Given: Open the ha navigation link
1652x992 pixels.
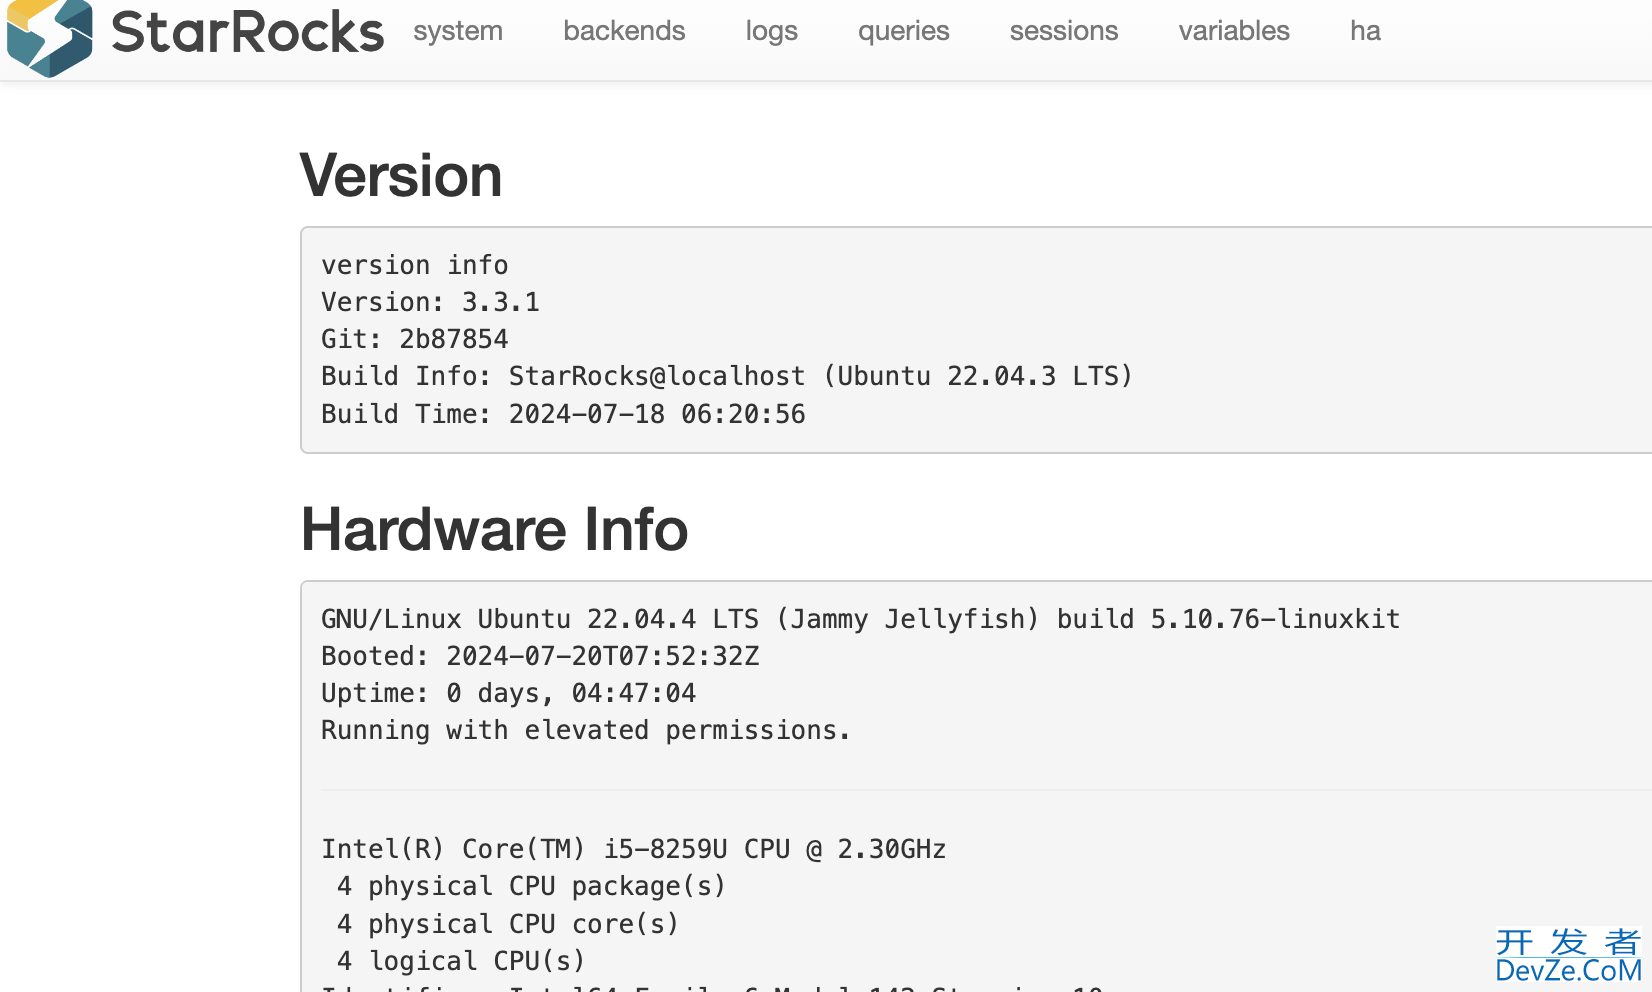Looking at the screenshot, I should click(1365, 31).
